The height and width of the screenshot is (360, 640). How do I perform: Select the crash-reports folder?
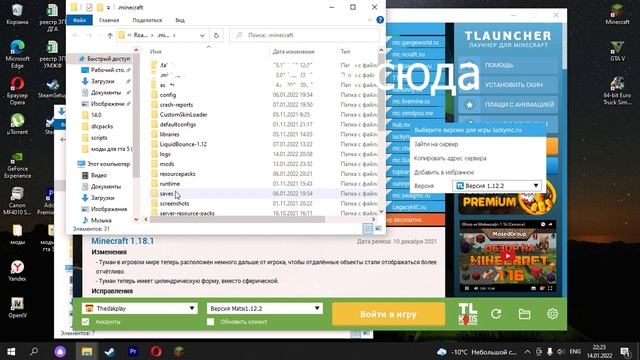(x=176, y=104)
